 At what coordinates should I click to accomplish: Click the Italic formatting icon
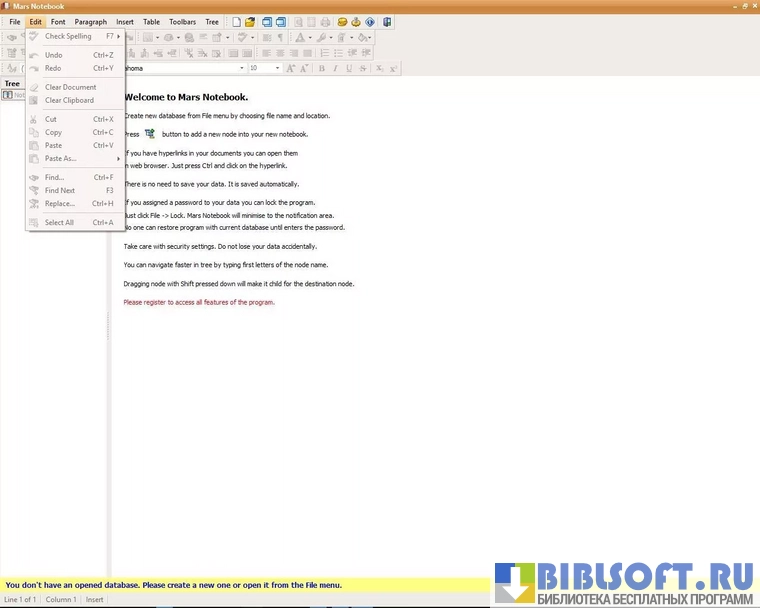(x=335, y=68)
